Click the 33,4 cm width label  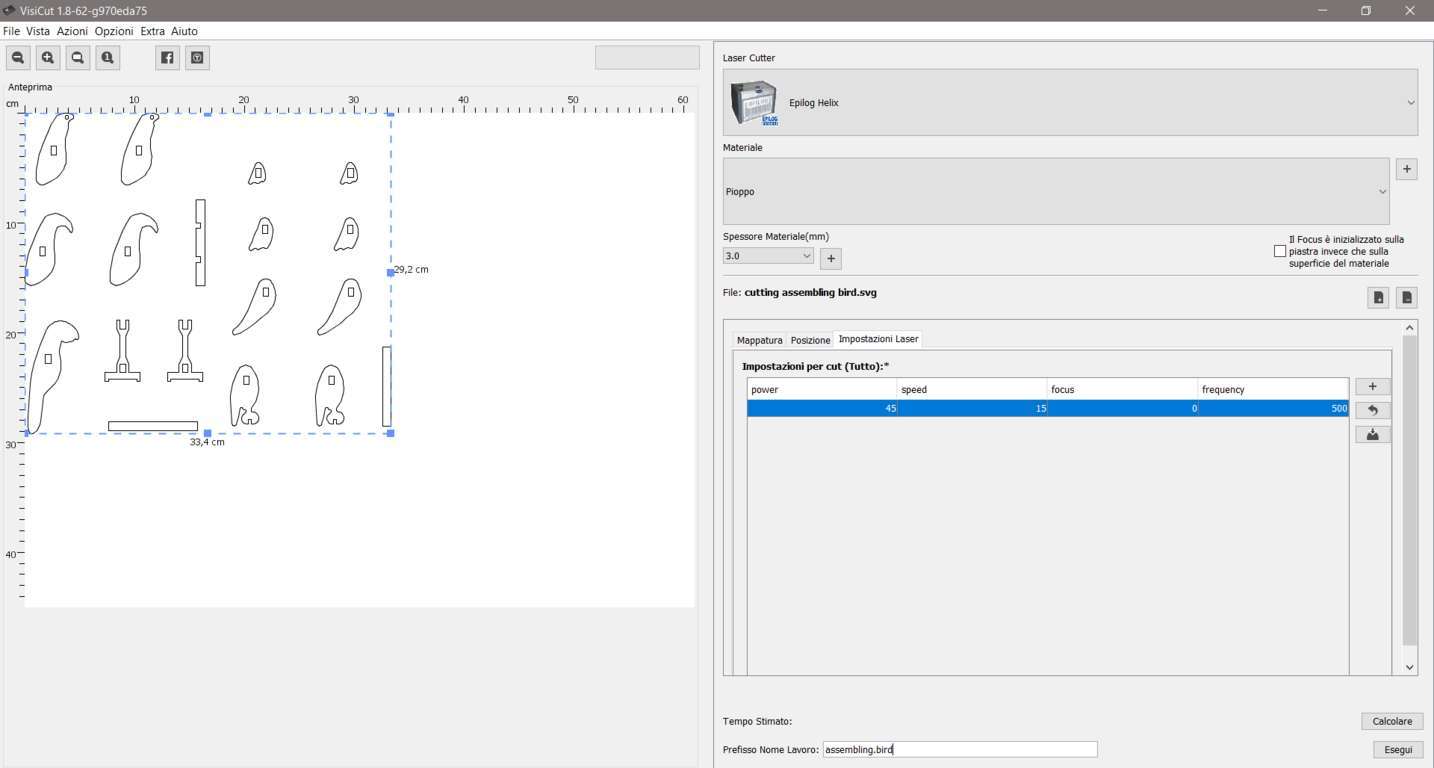click(x=207, y=442)
